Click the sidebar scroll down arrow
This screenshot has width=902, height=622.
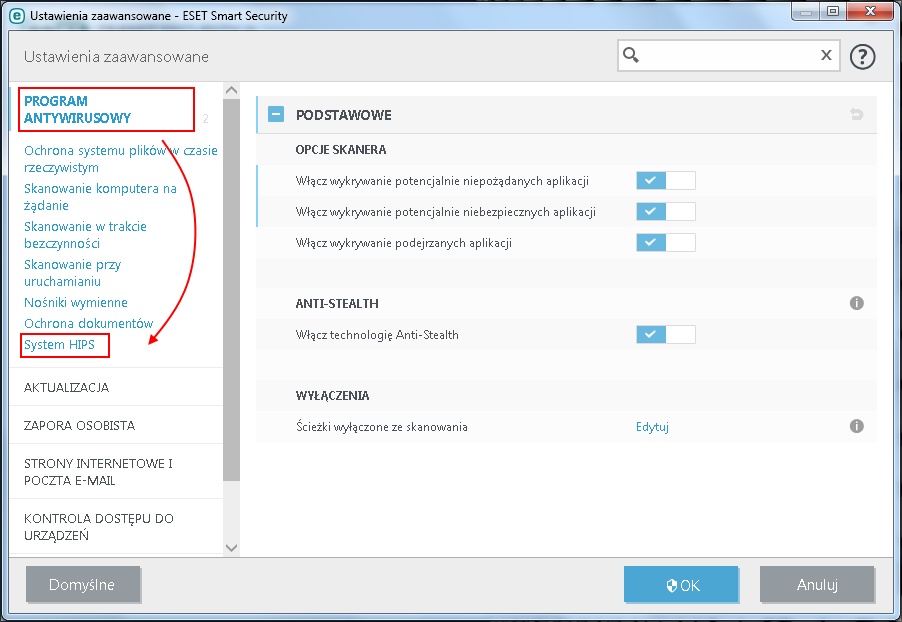232,547
